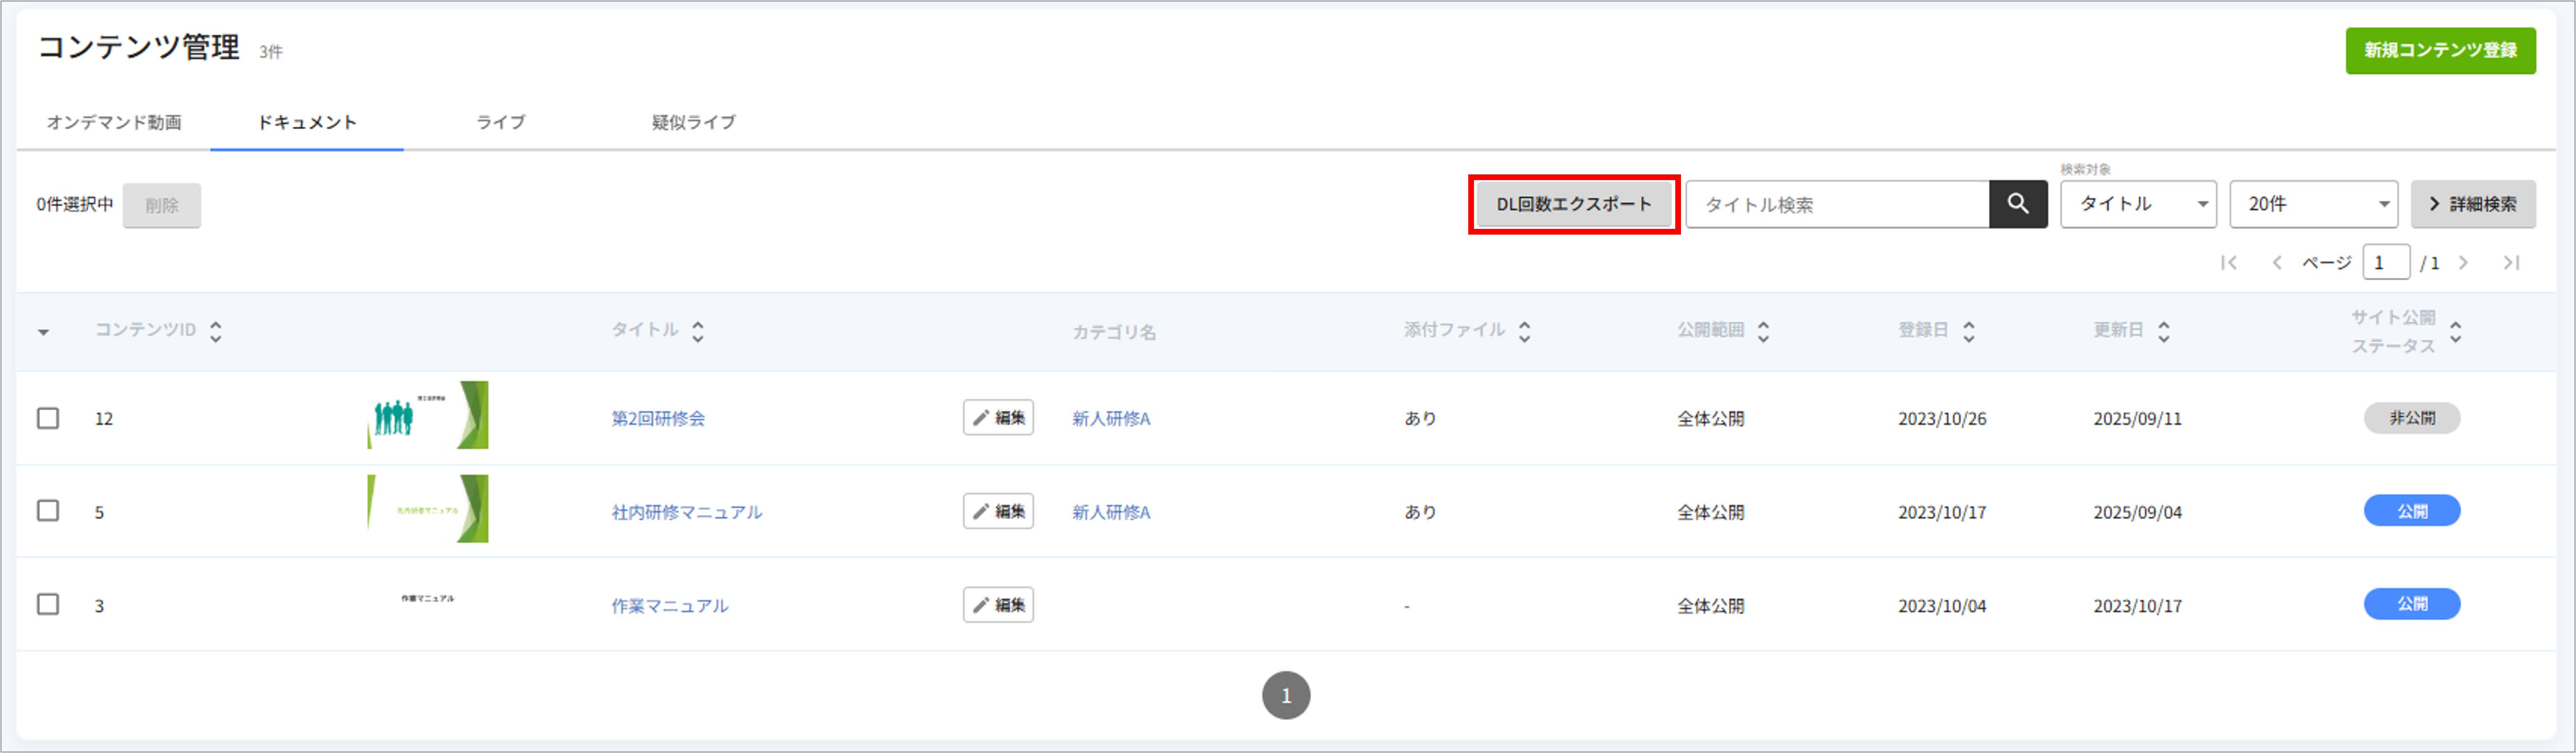This screenshot has width=2576, height=753.
Task: Open the 第2回研修会 title link
Action: click(x=658, y=419)
